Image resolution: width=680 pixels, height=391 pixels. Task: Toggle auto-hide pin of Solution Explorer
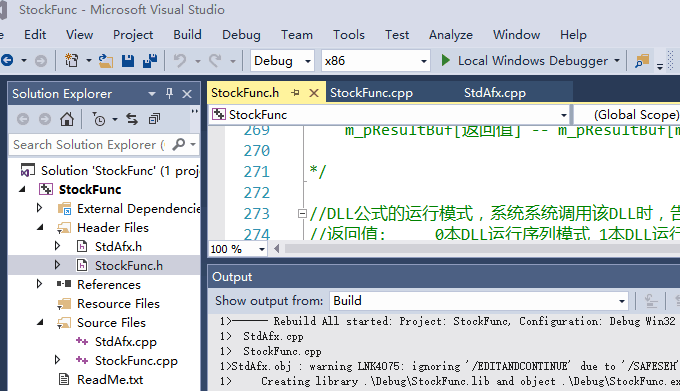[170, 94]
